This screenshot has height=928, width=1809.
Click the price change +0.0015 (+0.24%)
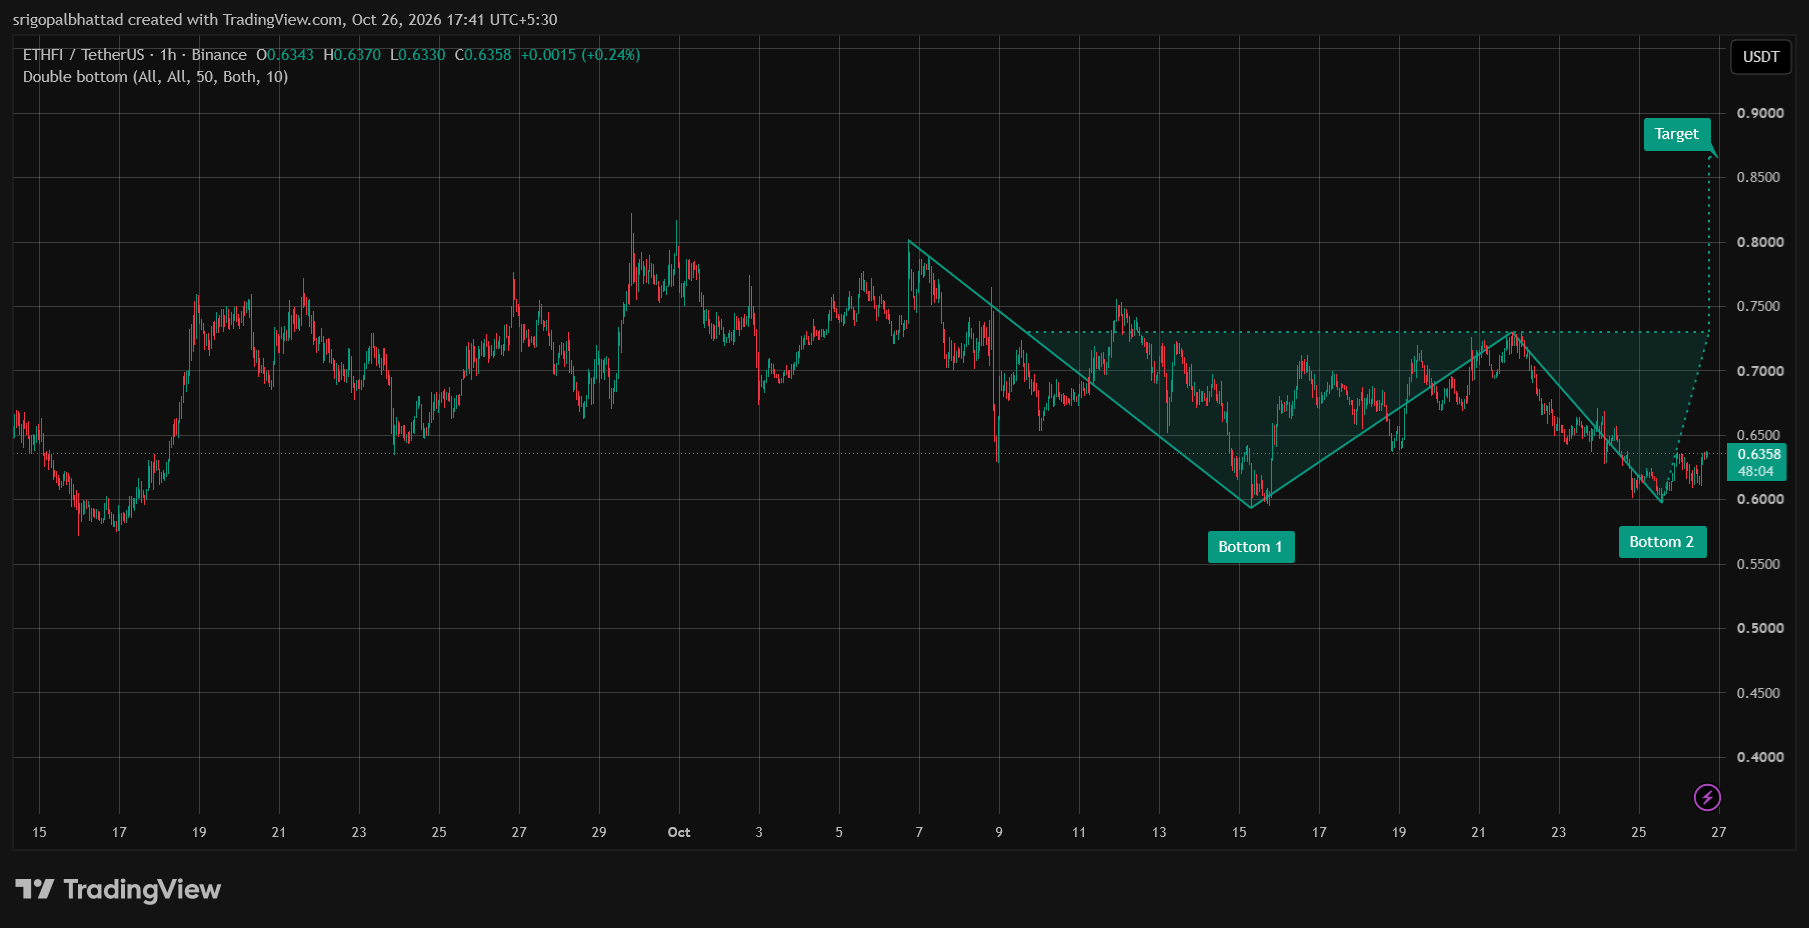pyautogui.click(x=580, y=55)
